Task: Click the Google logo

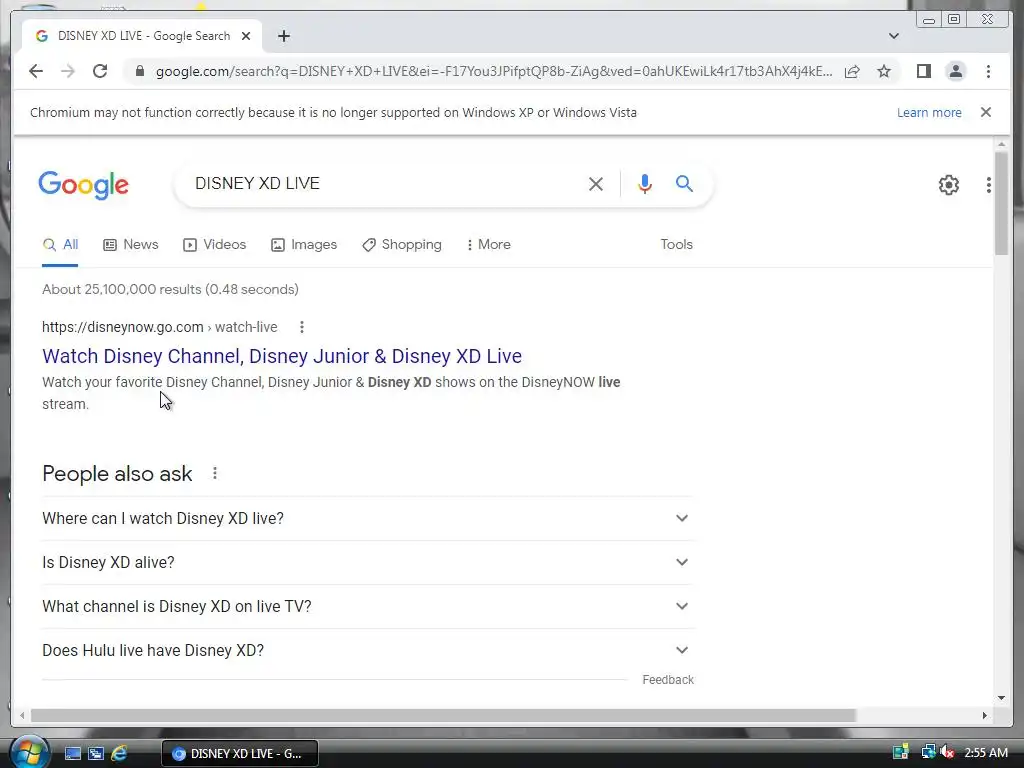Action: click(84, 185)
